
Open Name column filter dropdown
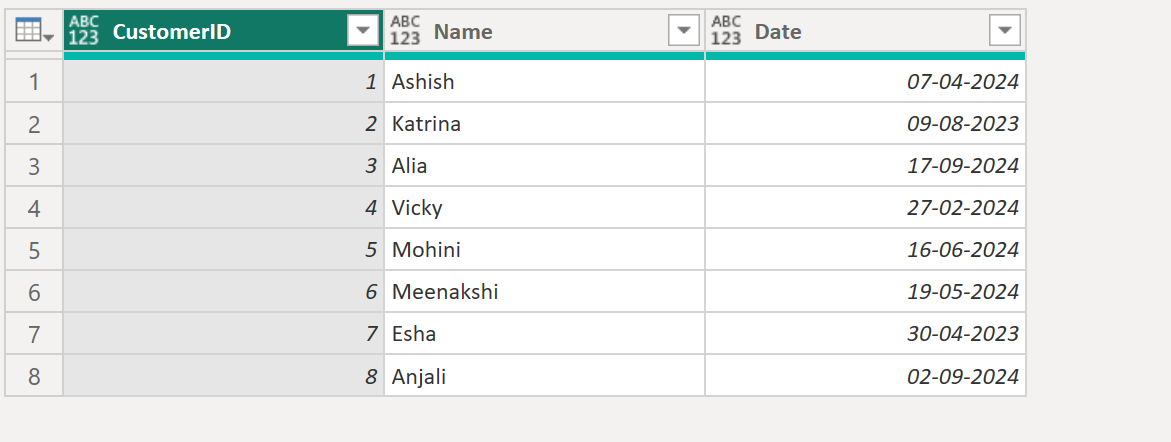coord(683,32)
